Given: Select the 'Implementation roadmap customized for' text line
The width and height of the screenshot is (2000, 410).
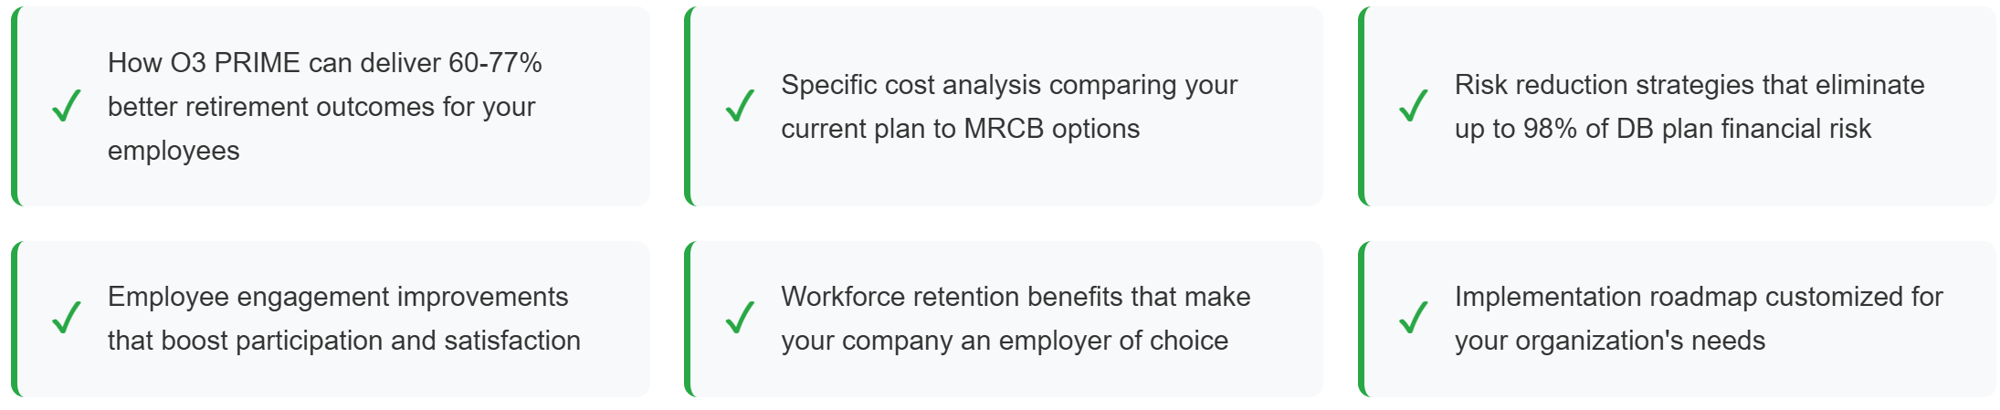Looking at the screenshot, I should (x=1698, y=297).
